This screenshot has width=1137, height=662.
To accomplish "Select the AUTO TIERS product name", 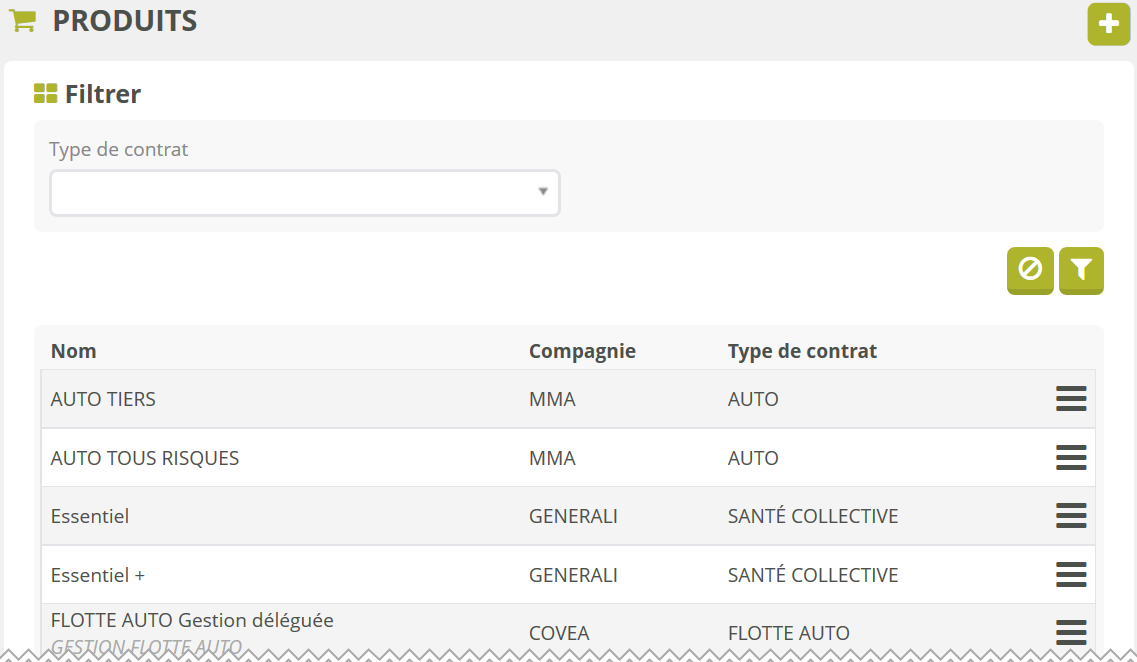I will pos(103,399).
